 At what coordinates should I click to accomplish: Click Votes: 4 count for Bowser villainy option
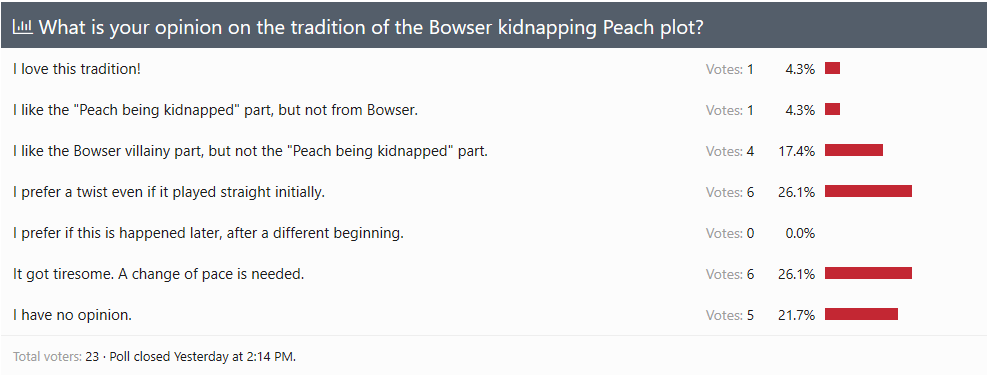coord(730,152)
